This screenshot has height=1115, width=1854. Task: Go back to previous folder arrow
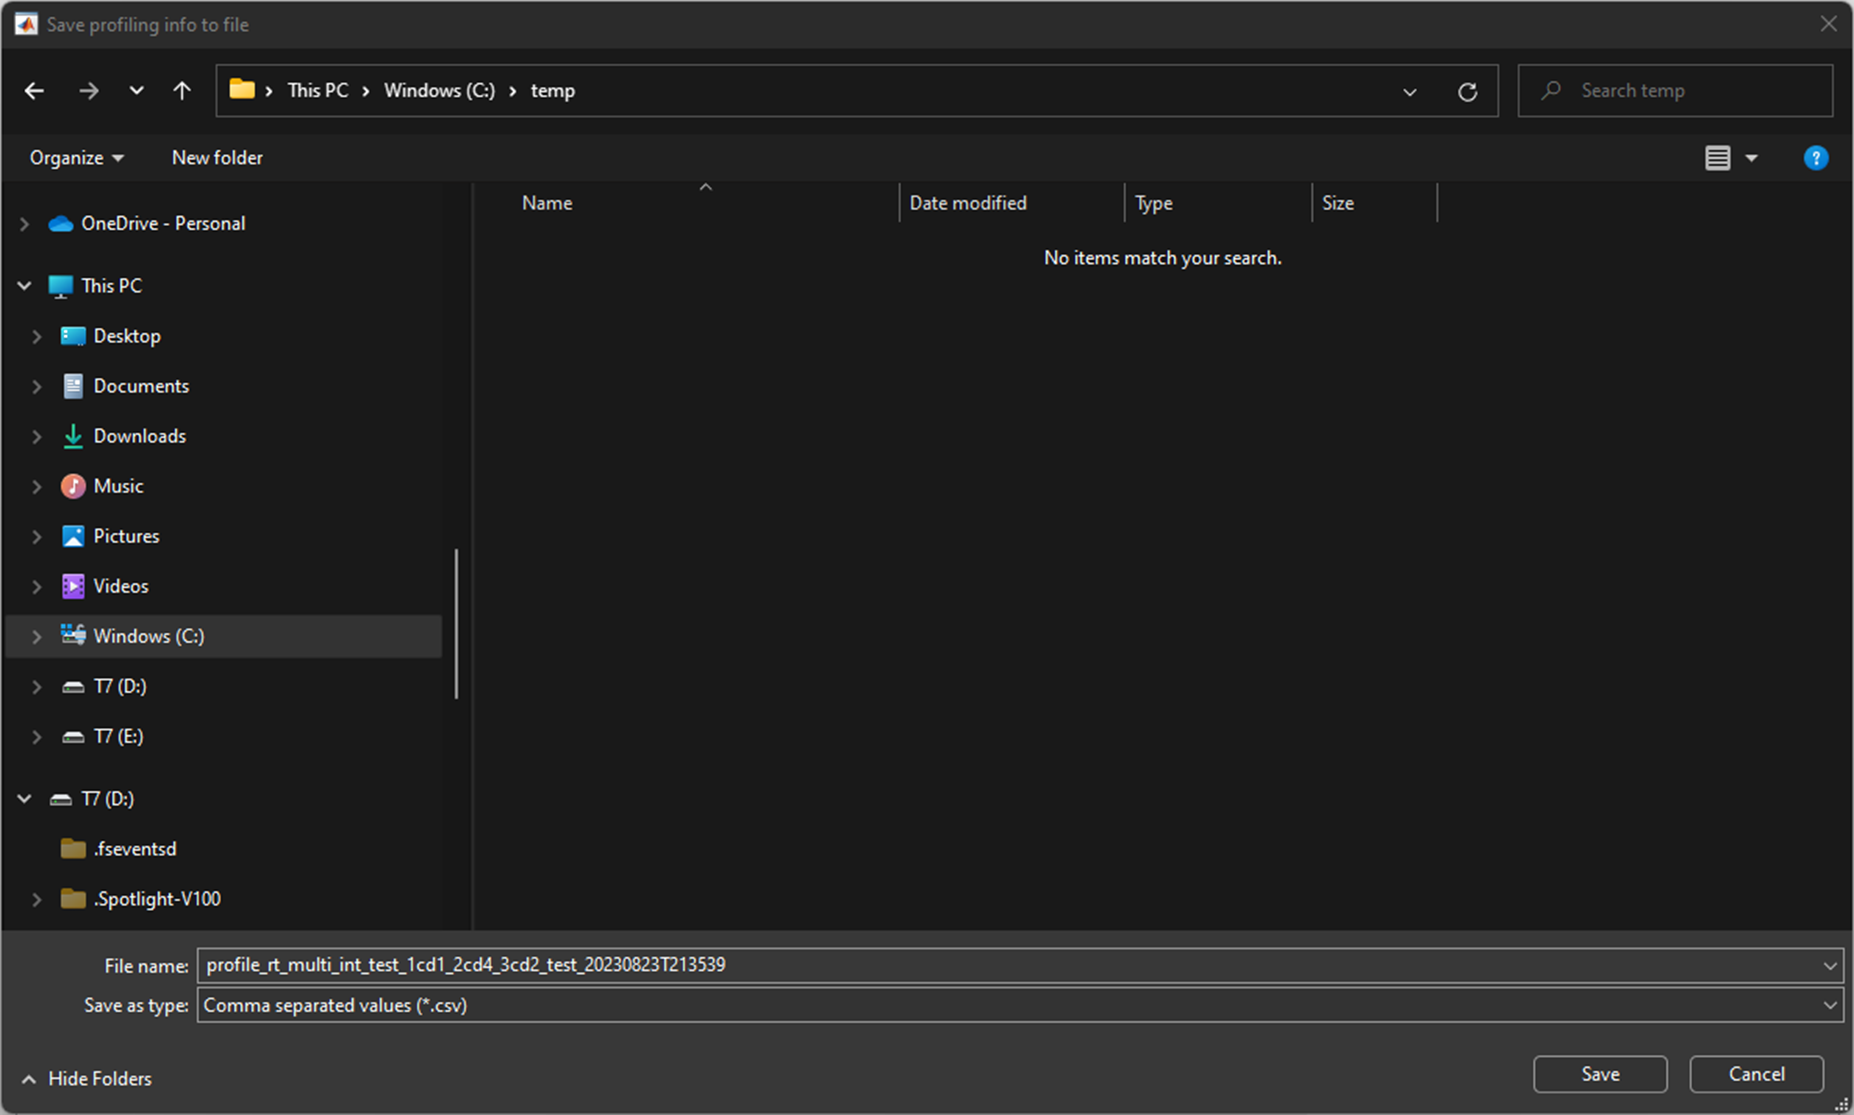point(35,91)
